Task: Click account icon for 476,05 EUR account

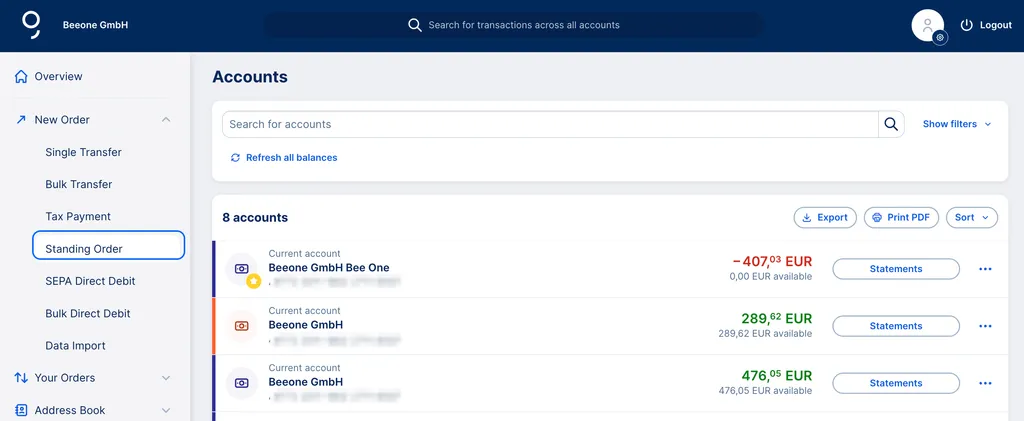Action: pos(241,383)
